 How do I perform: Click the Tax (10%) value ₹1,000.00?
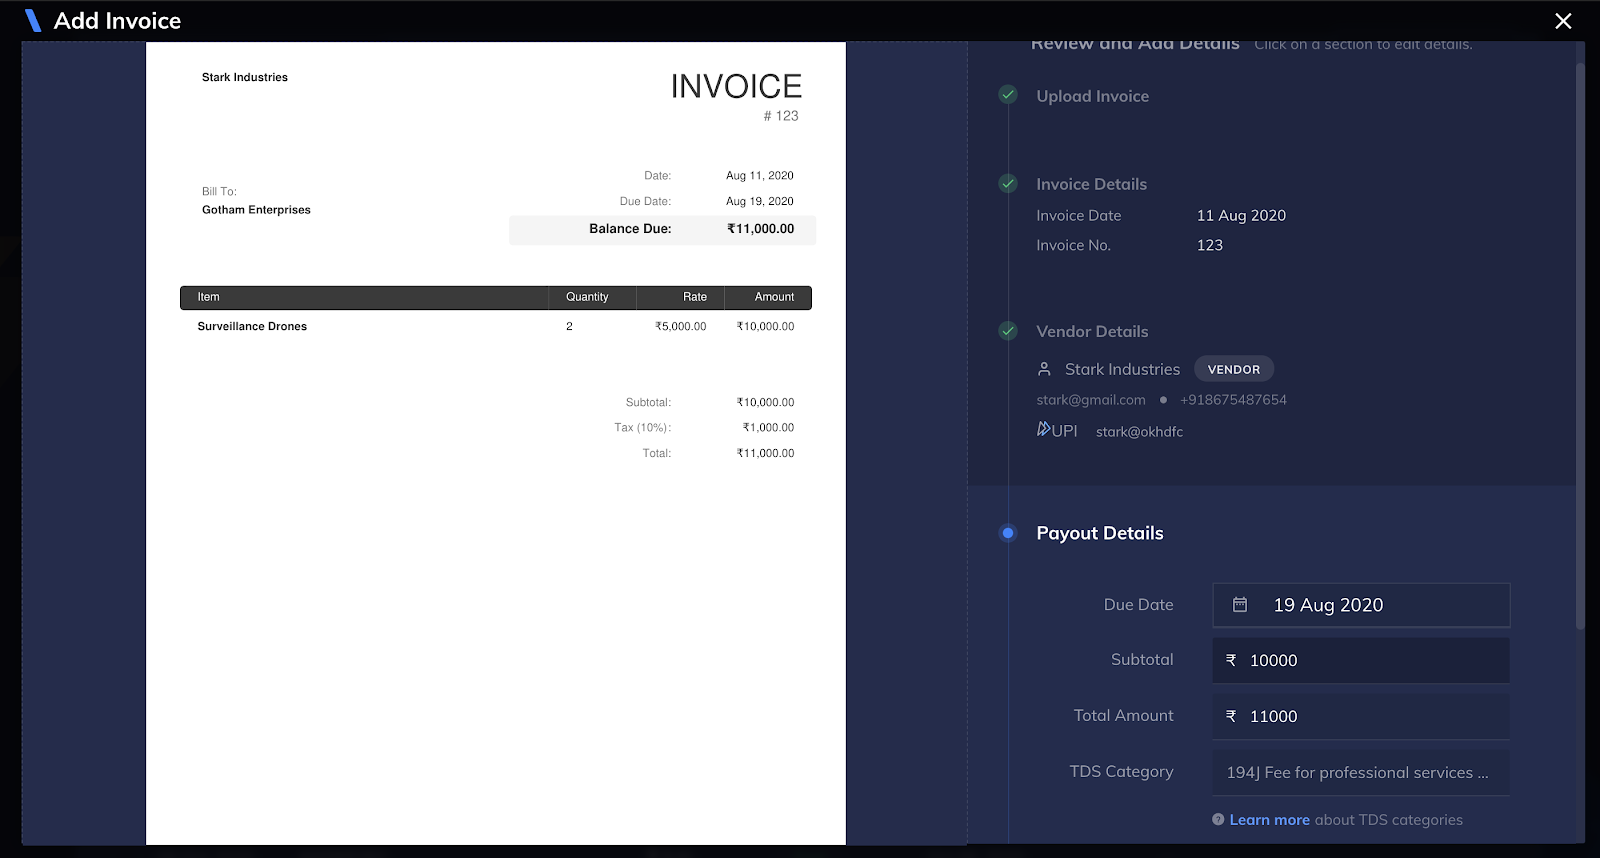(768, 427)
